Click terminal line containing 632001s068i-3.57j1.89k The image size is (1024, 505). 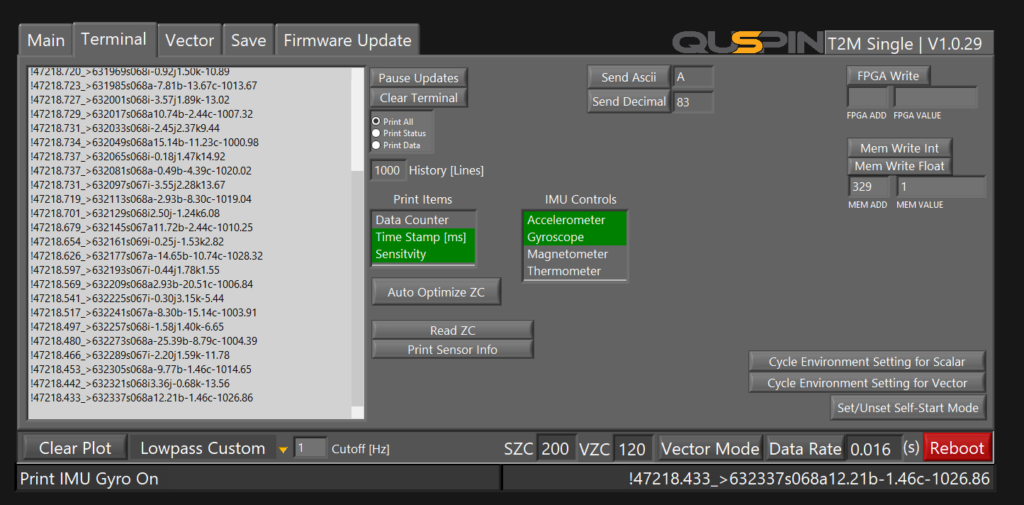[x=130, y=100]
